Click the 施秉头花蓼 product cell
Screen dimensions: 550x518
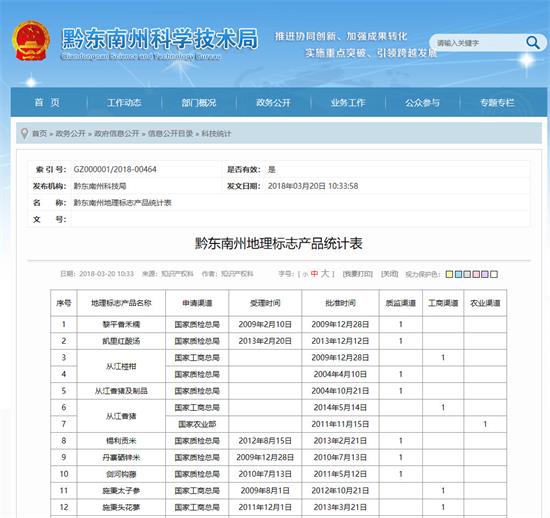point(121,507)
